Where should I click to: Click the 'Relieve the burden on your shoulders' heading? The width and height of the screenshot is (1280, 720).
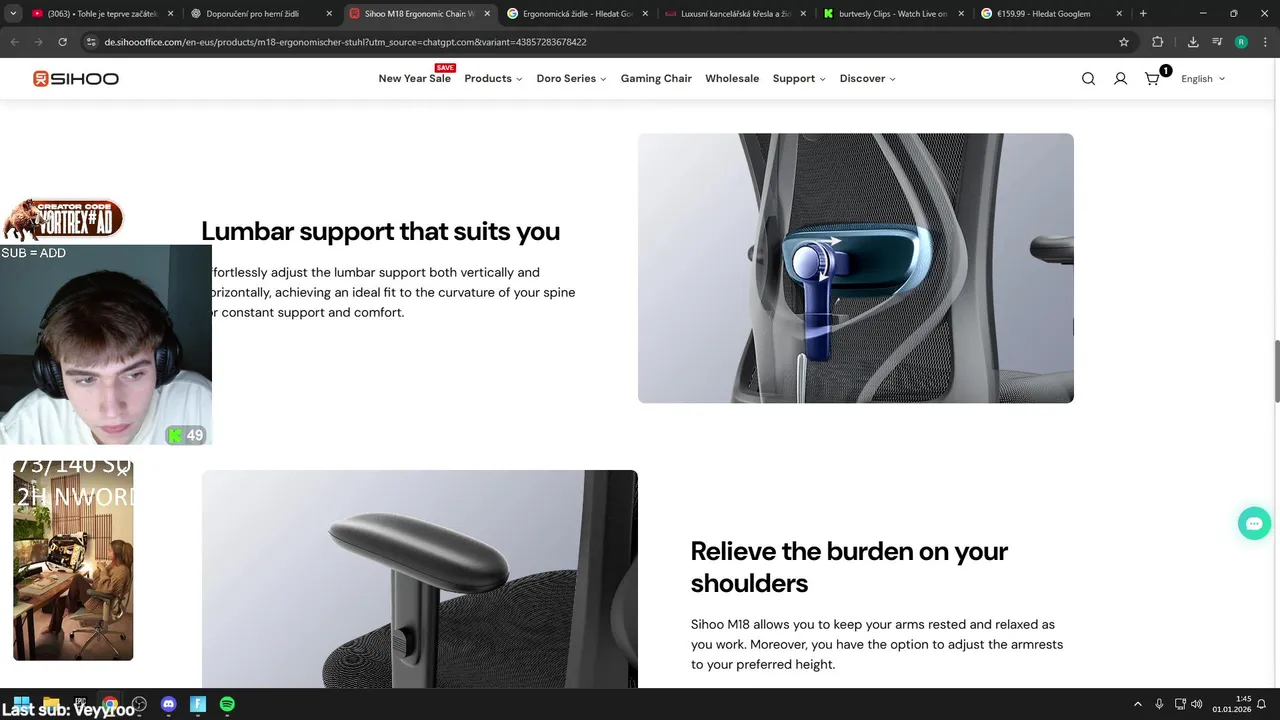[x=849, y=567]
